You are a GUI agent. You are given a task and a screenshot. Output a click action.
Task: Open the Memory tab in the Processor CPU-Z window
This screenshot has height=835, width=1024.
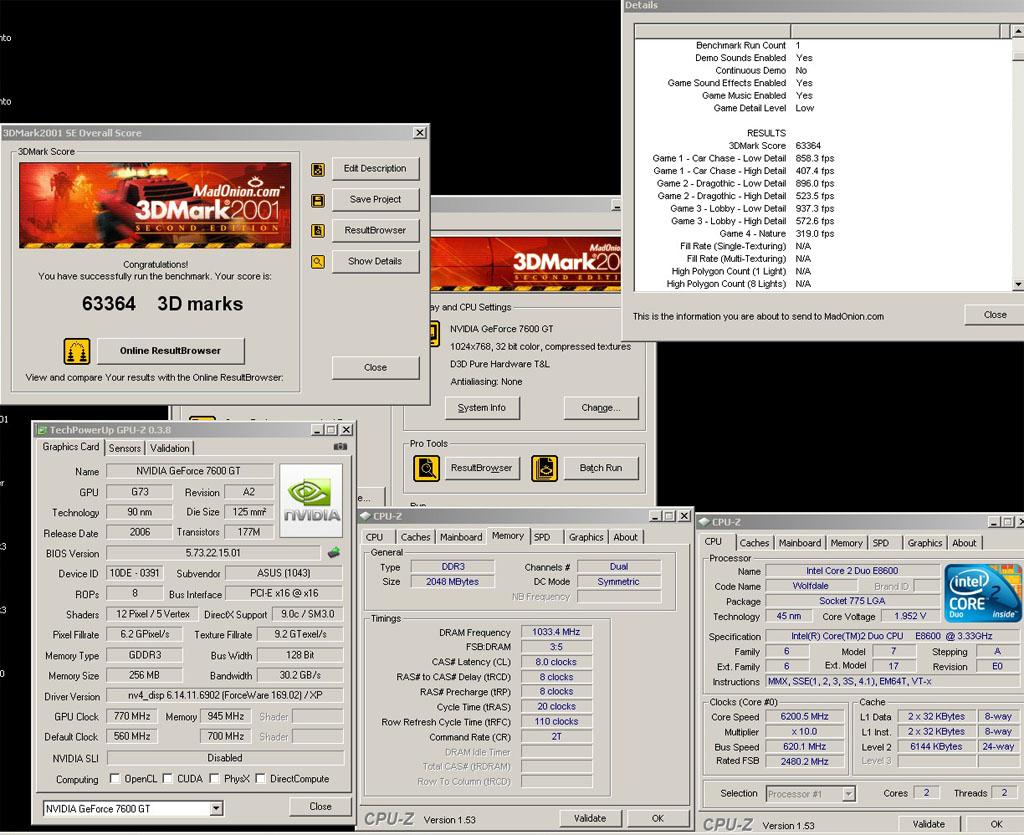click(x=846, y=543)
